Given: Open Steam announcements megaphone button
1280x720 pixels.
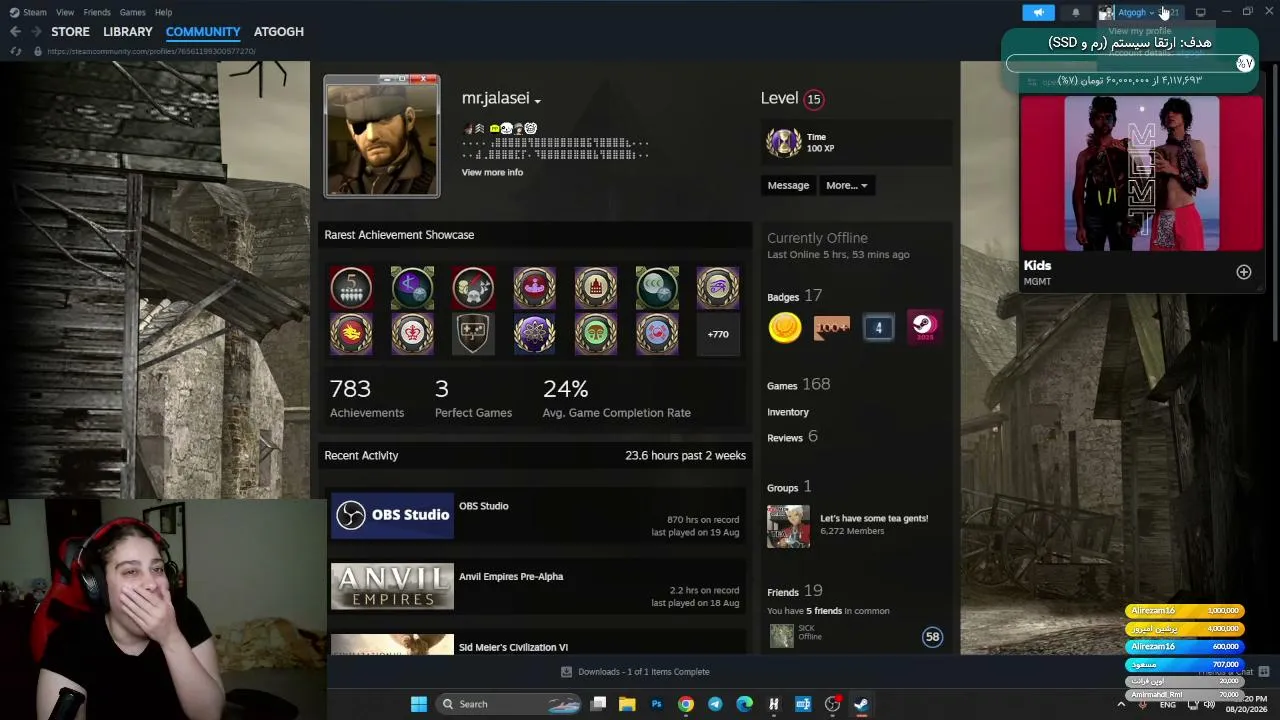Looking at the screenshot, I should tap(1038, 12).
